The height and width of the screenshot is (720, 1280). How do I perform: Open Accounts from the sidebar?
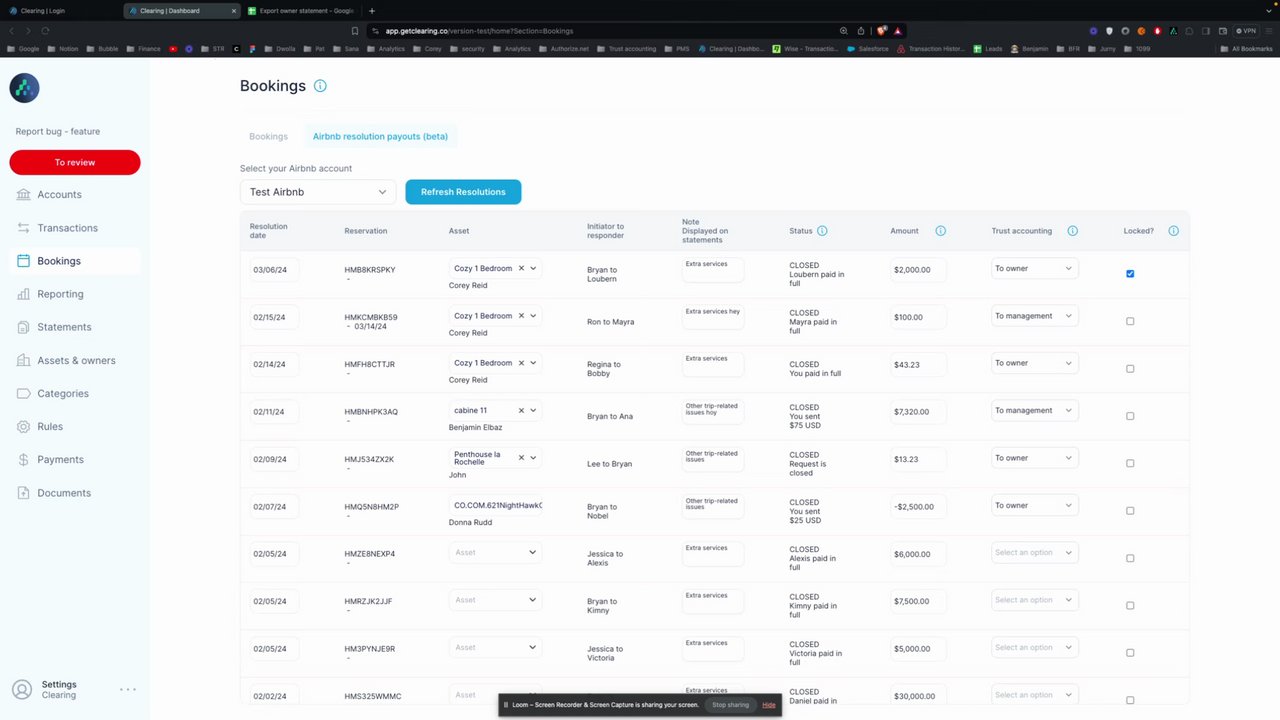tap(59, 195)
